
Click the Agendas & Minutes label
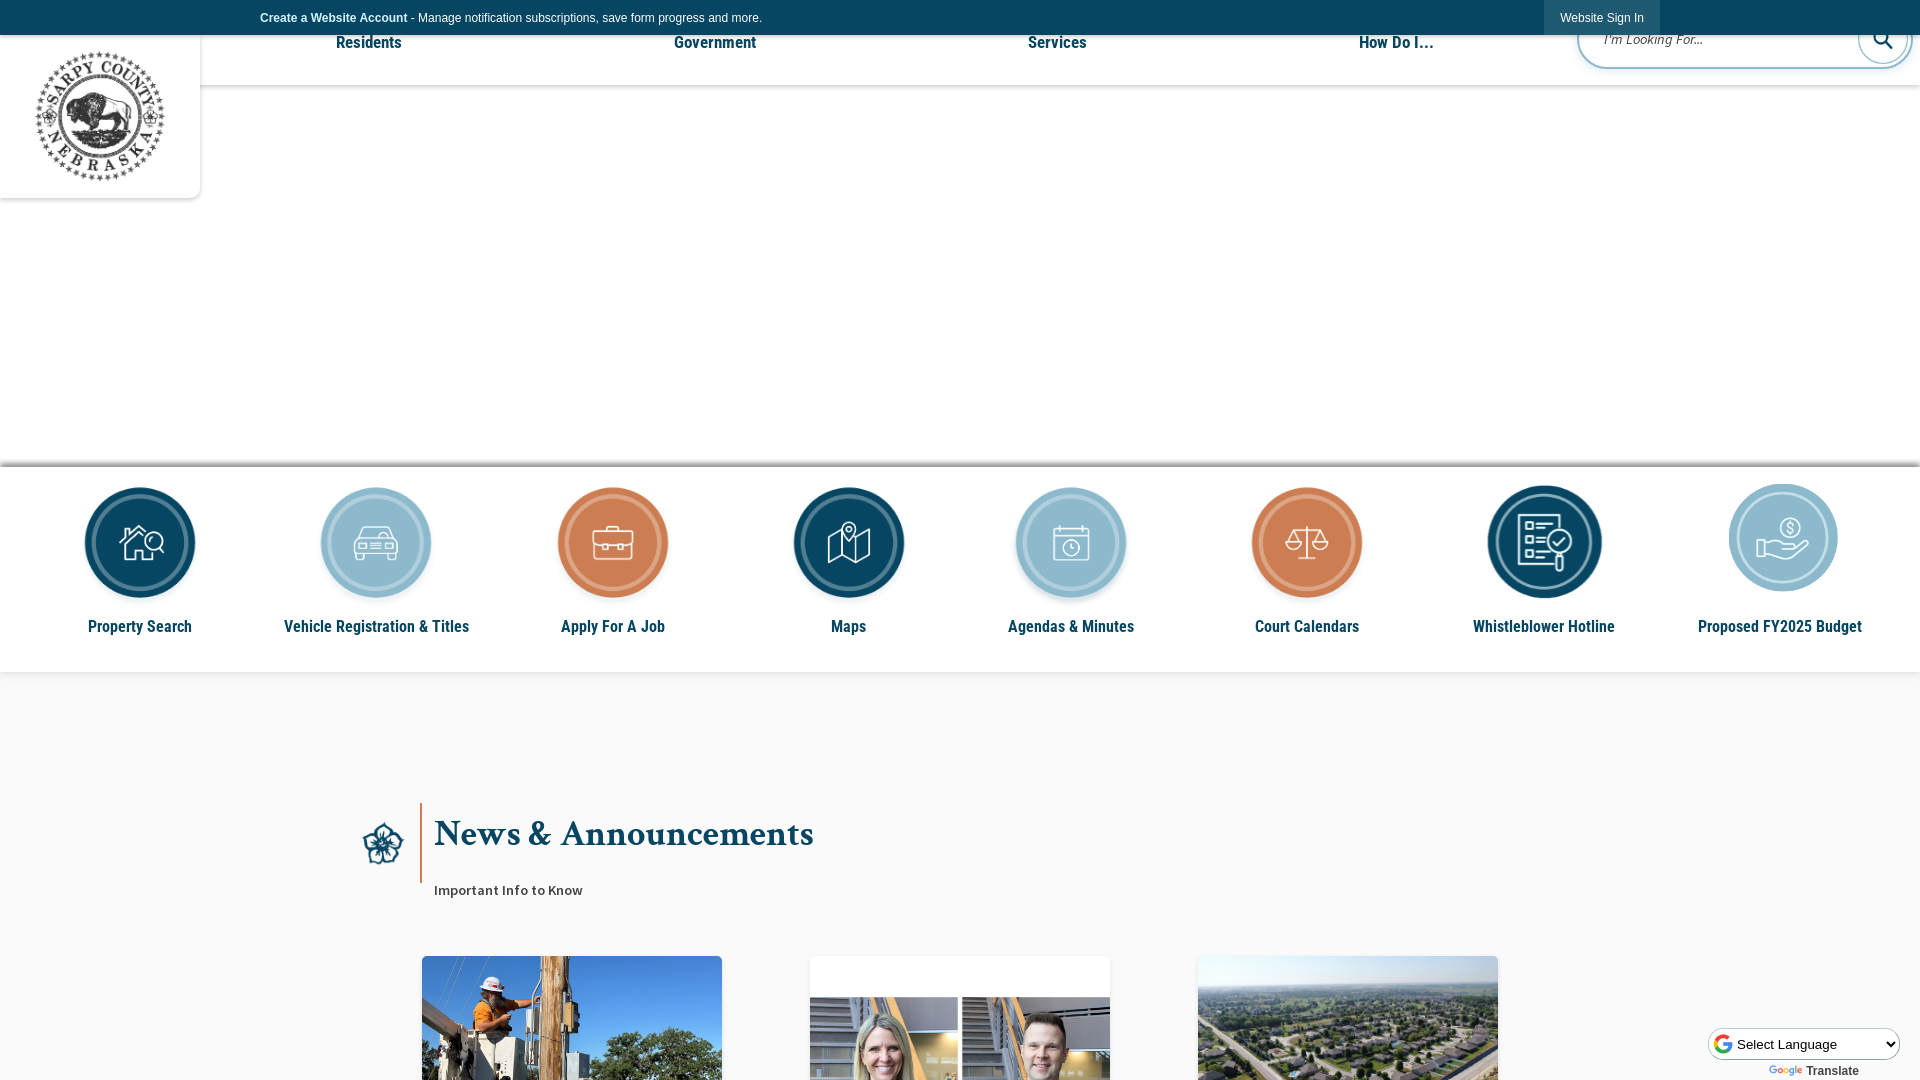1071,627
